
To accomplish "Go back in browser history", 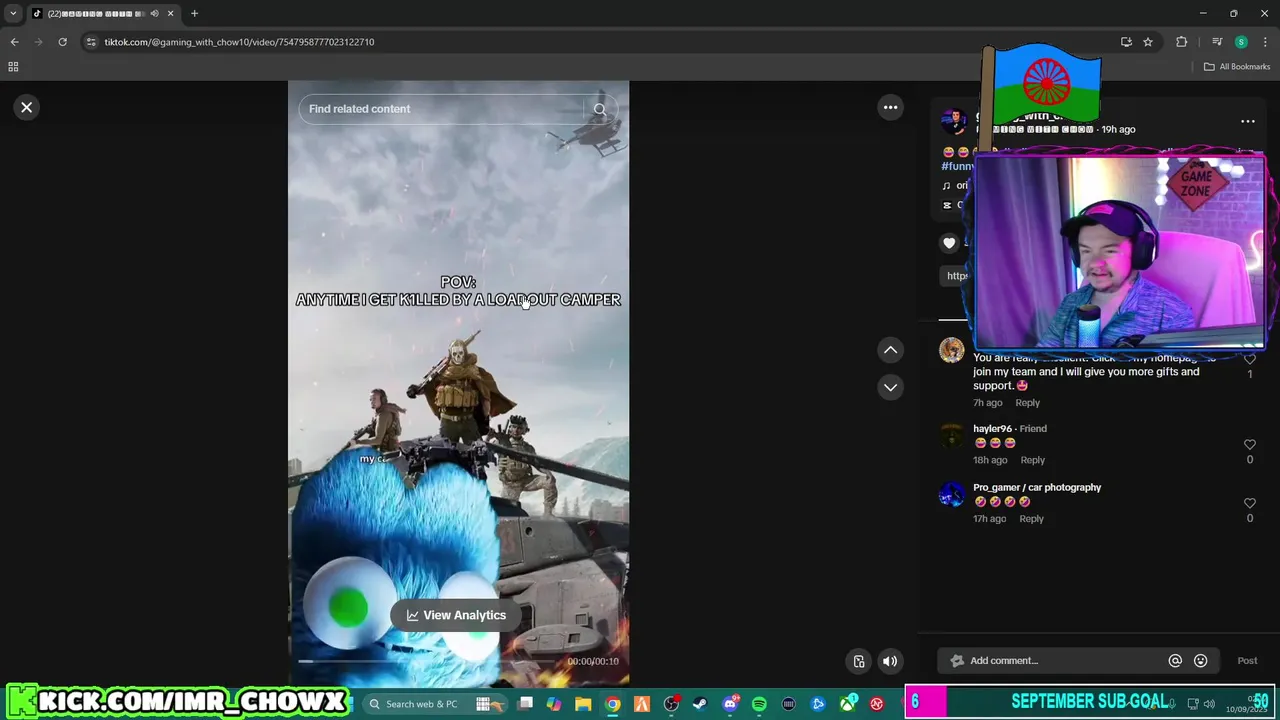I will [x=14, y=42].
